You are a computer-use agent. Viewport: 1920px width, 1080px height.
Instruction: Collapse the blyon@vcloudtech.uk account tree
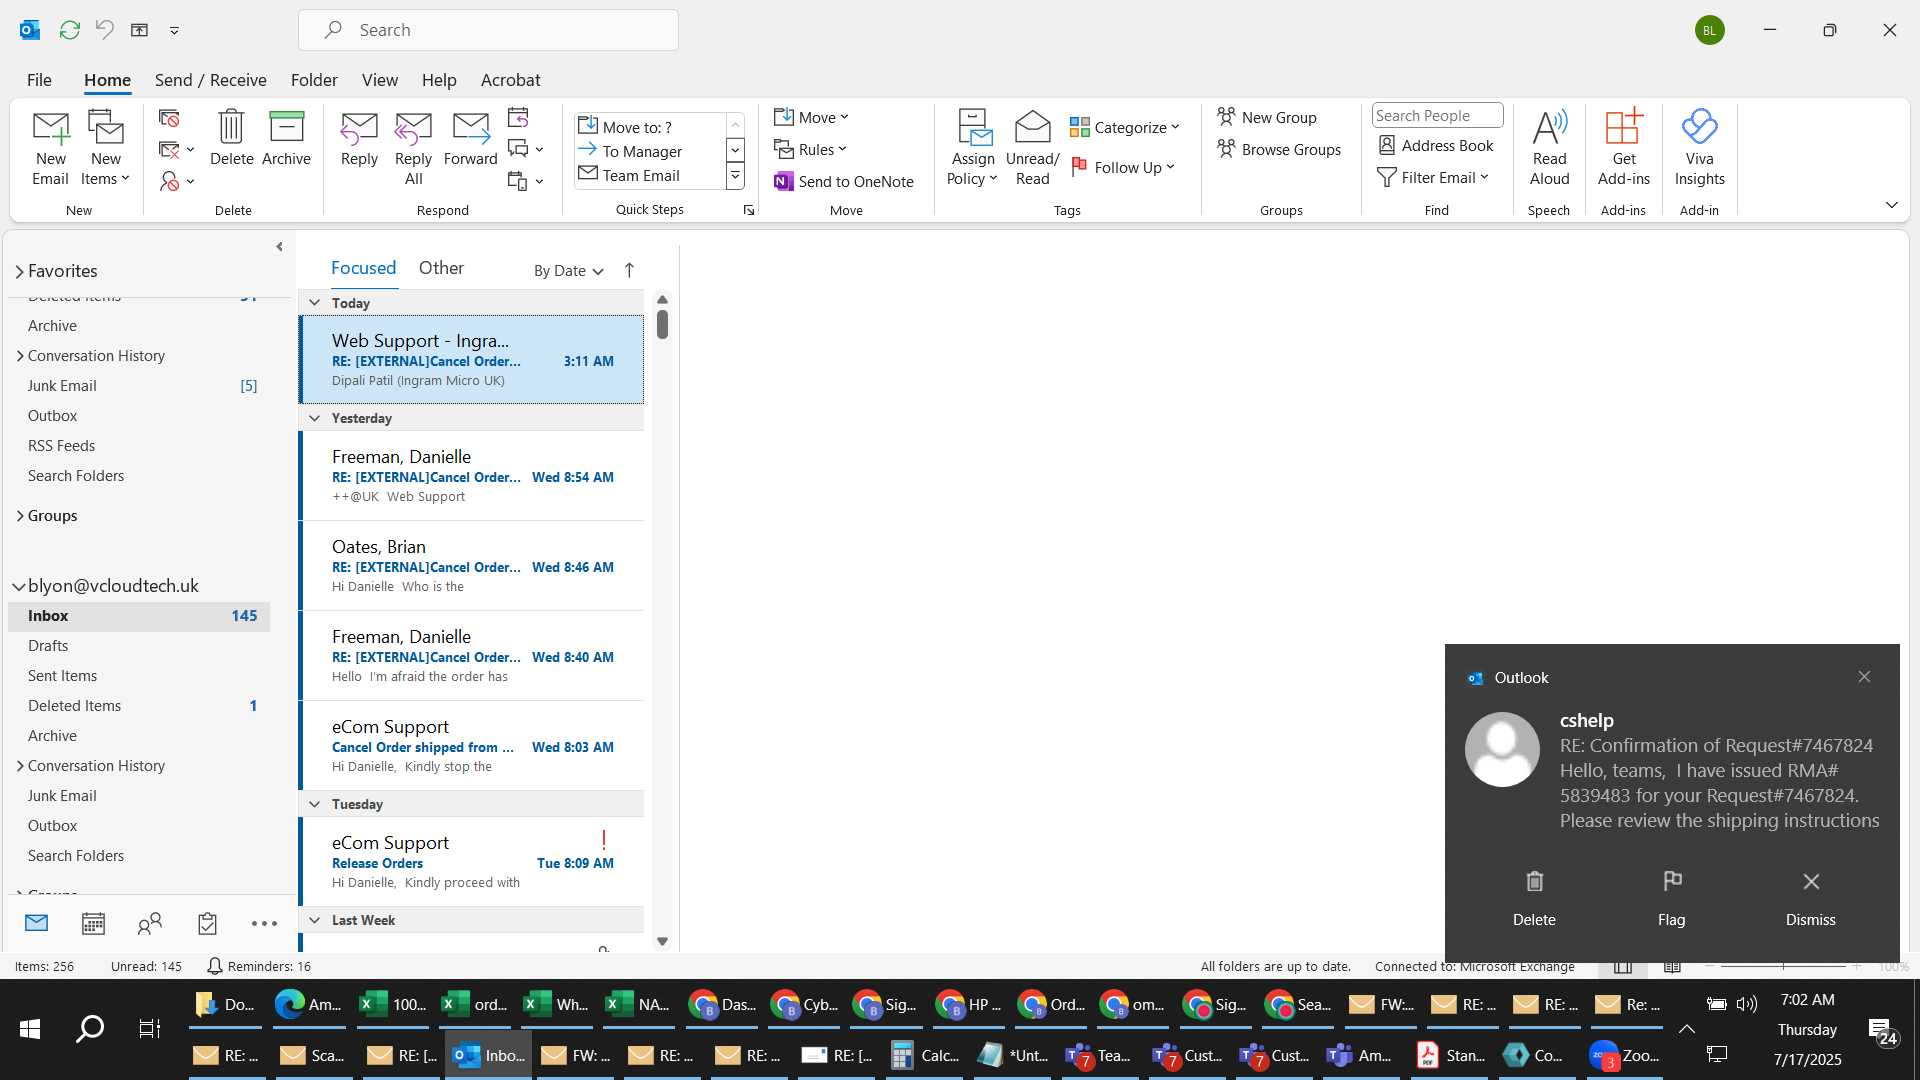point(19,586)
